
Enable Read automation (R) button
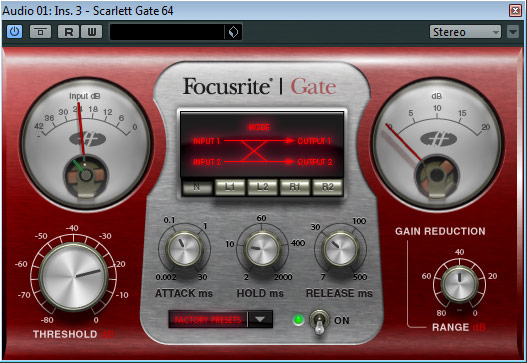68,32
